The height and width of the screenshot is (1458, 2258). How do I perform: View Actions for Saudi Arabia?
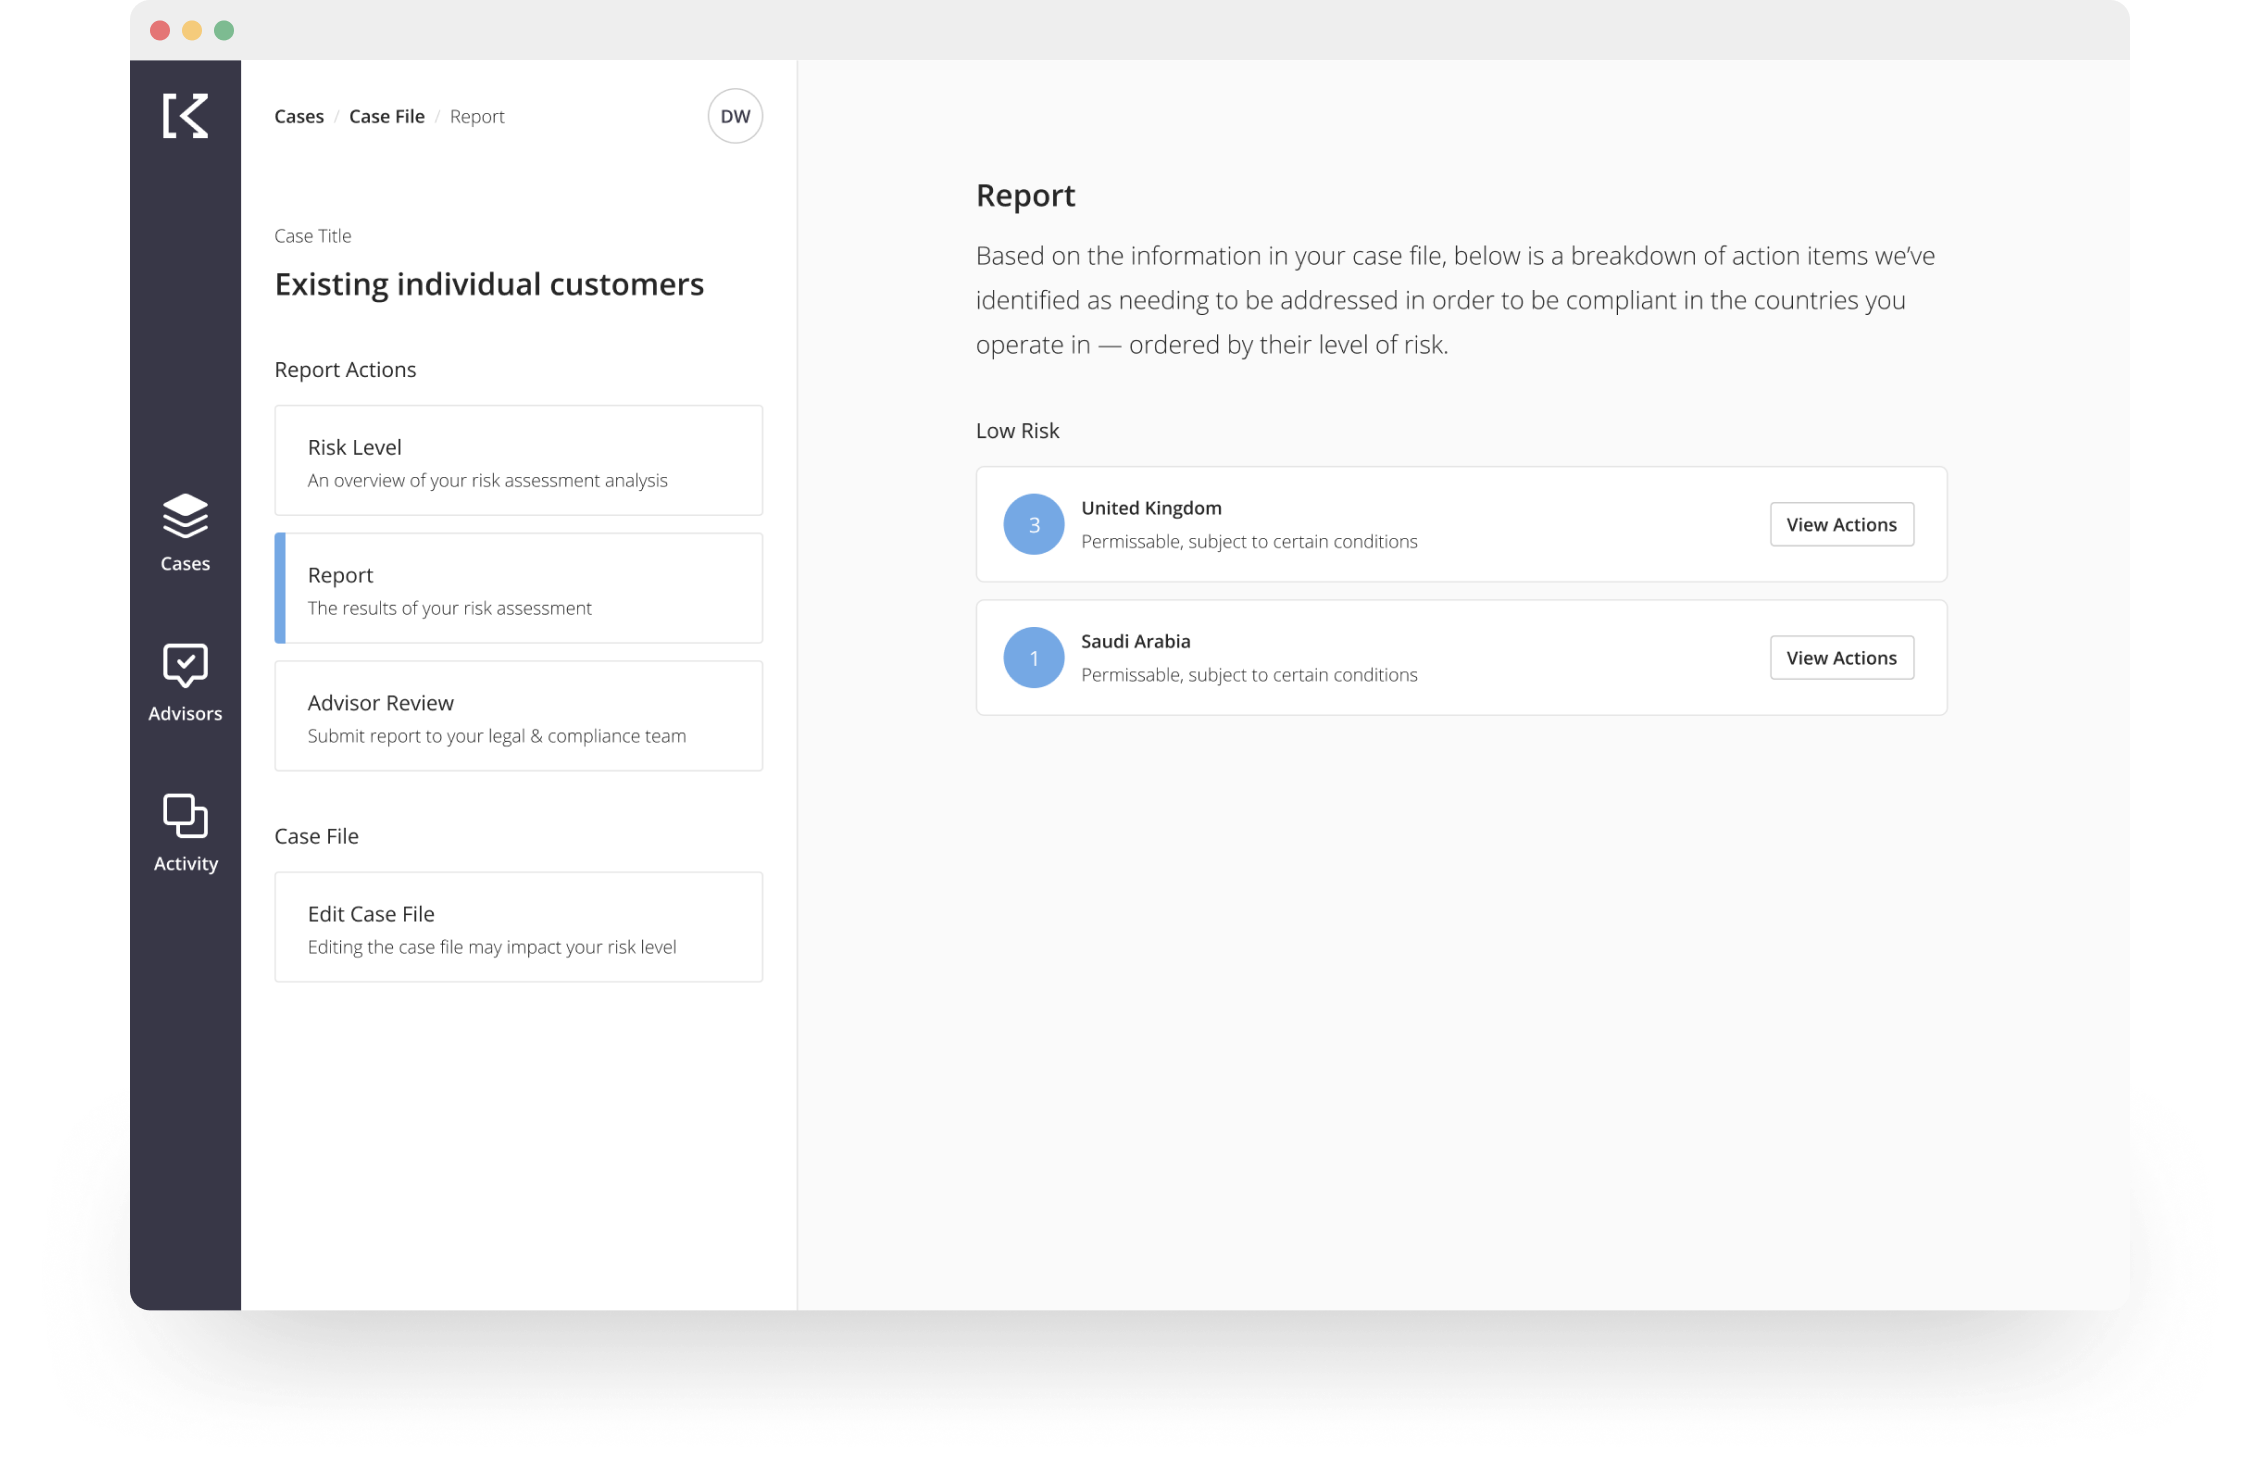point(1841,657)
